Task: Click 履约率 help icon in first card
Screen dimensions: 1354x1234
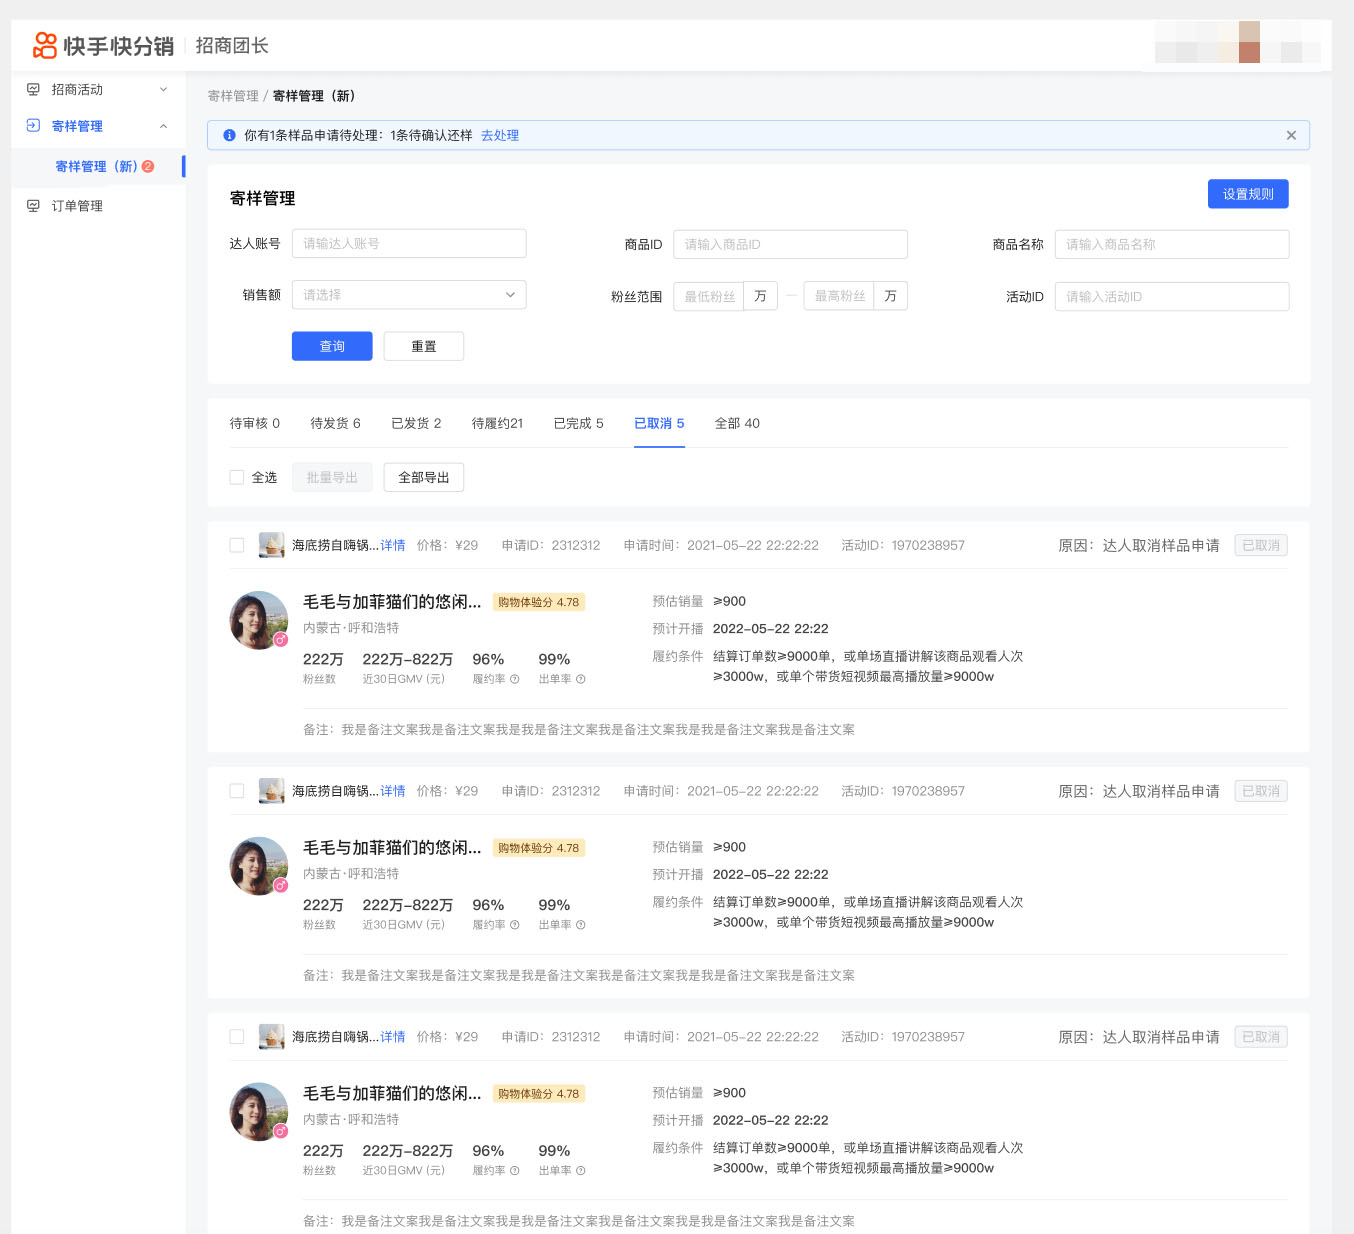Action: (x=515, y=679)
